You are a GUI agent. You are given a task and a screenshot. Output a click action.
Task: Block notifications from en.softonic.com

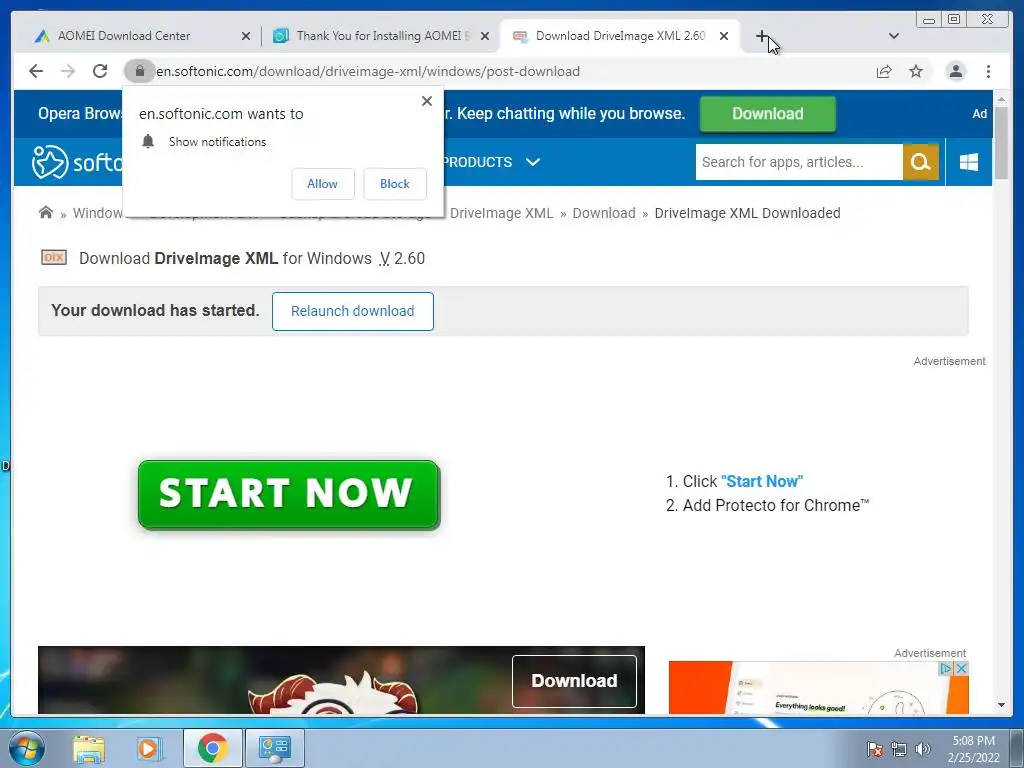tap(394, 184)
